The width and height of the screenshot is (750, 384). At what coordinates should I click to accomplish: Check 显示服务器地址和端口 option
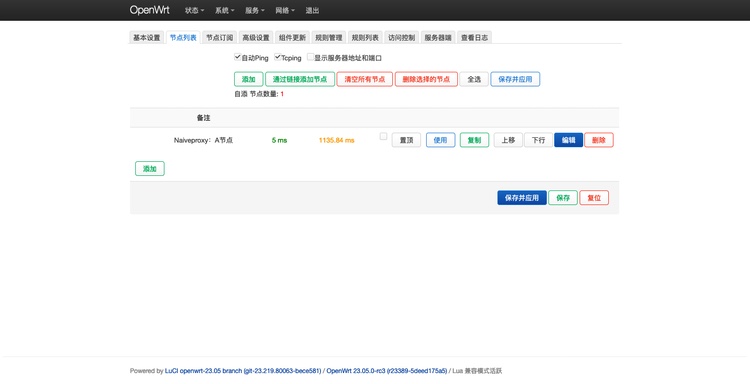click(x=310, y=57)
